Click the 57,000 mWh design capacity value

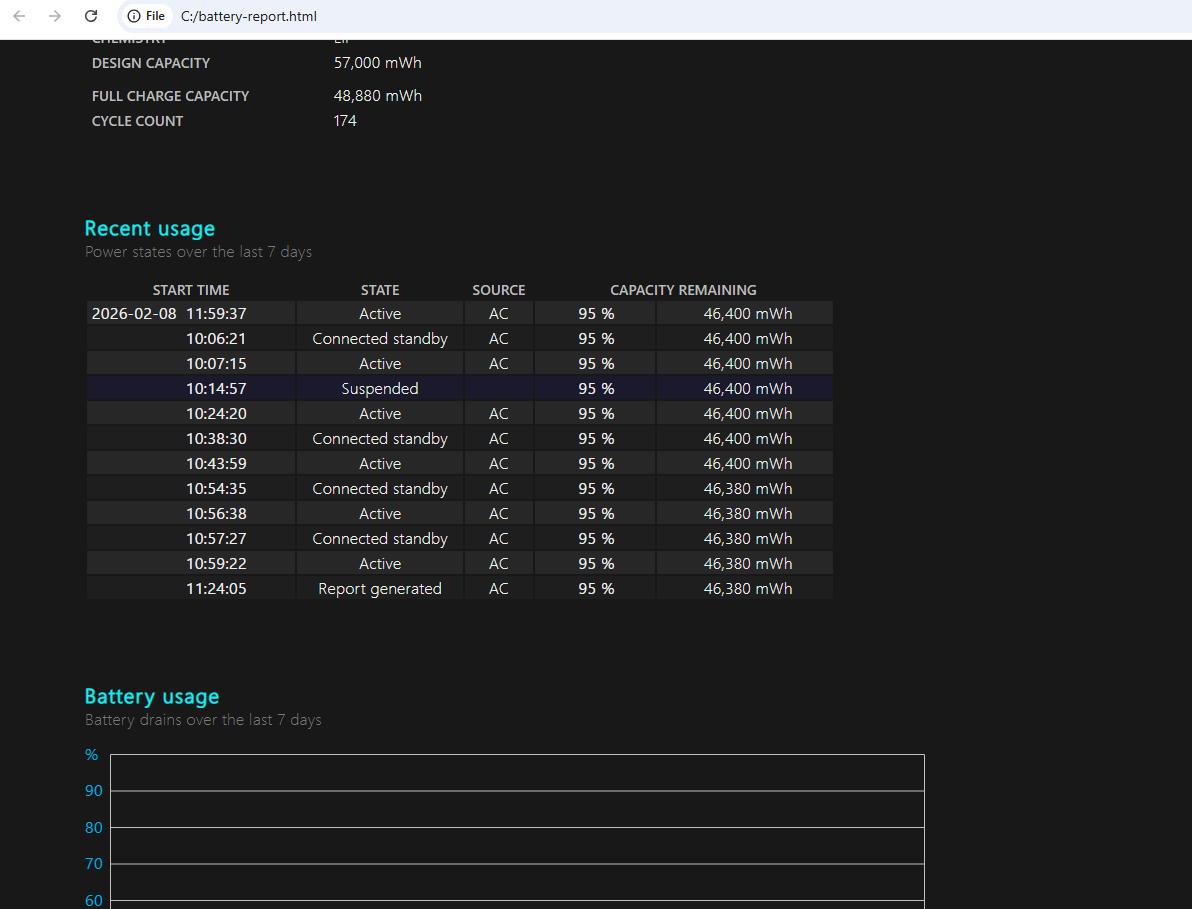point(377,63)
